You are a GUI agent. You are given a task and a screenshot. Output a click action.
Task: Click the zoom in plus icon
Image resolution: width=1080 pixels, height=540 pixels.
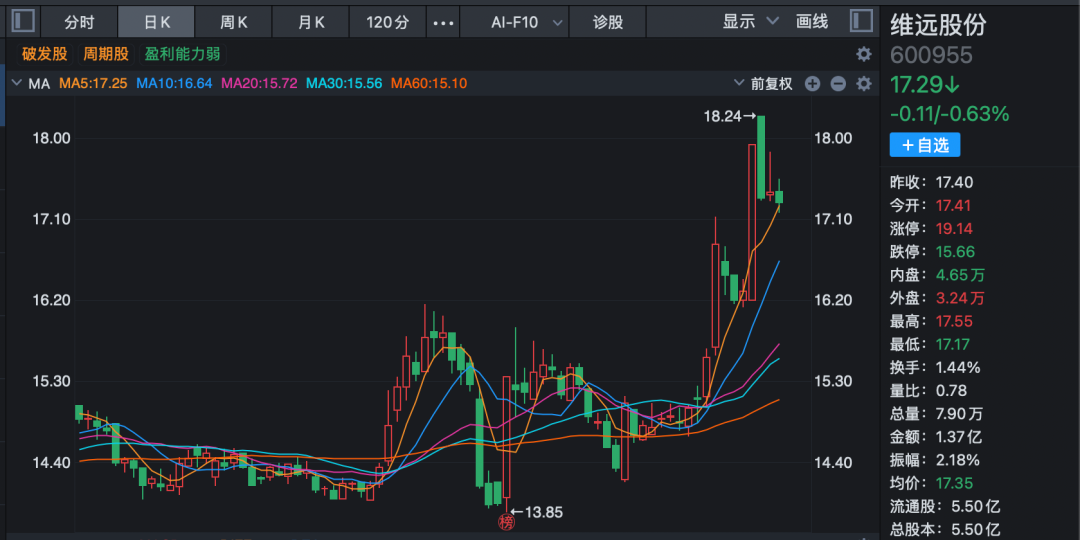(812, 84)
